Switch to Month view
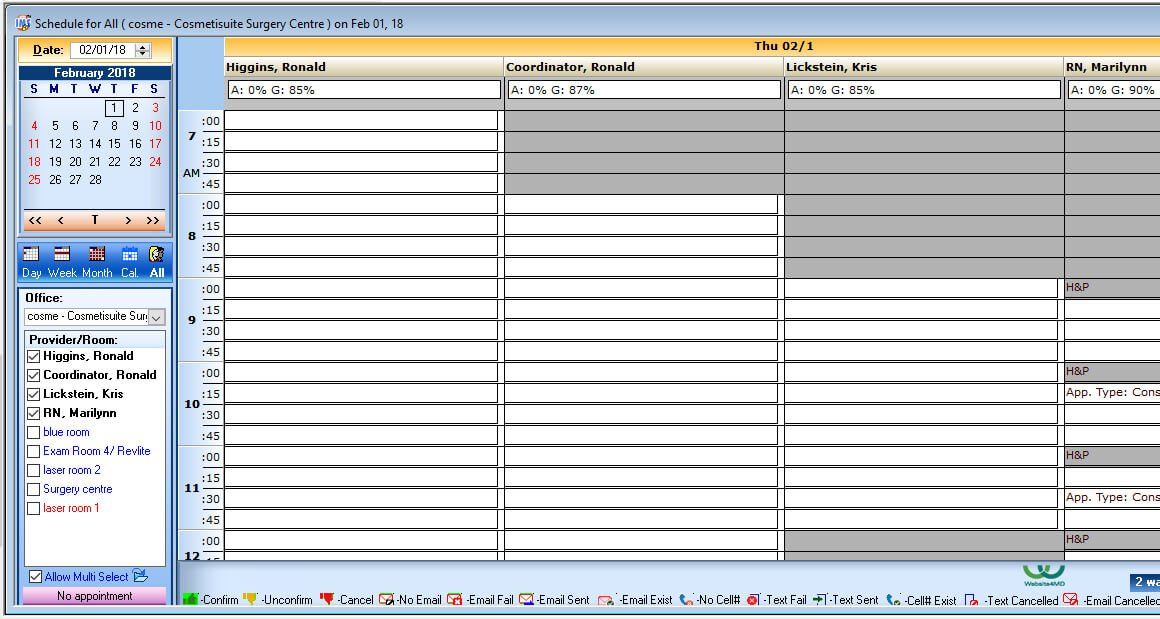 97,263
